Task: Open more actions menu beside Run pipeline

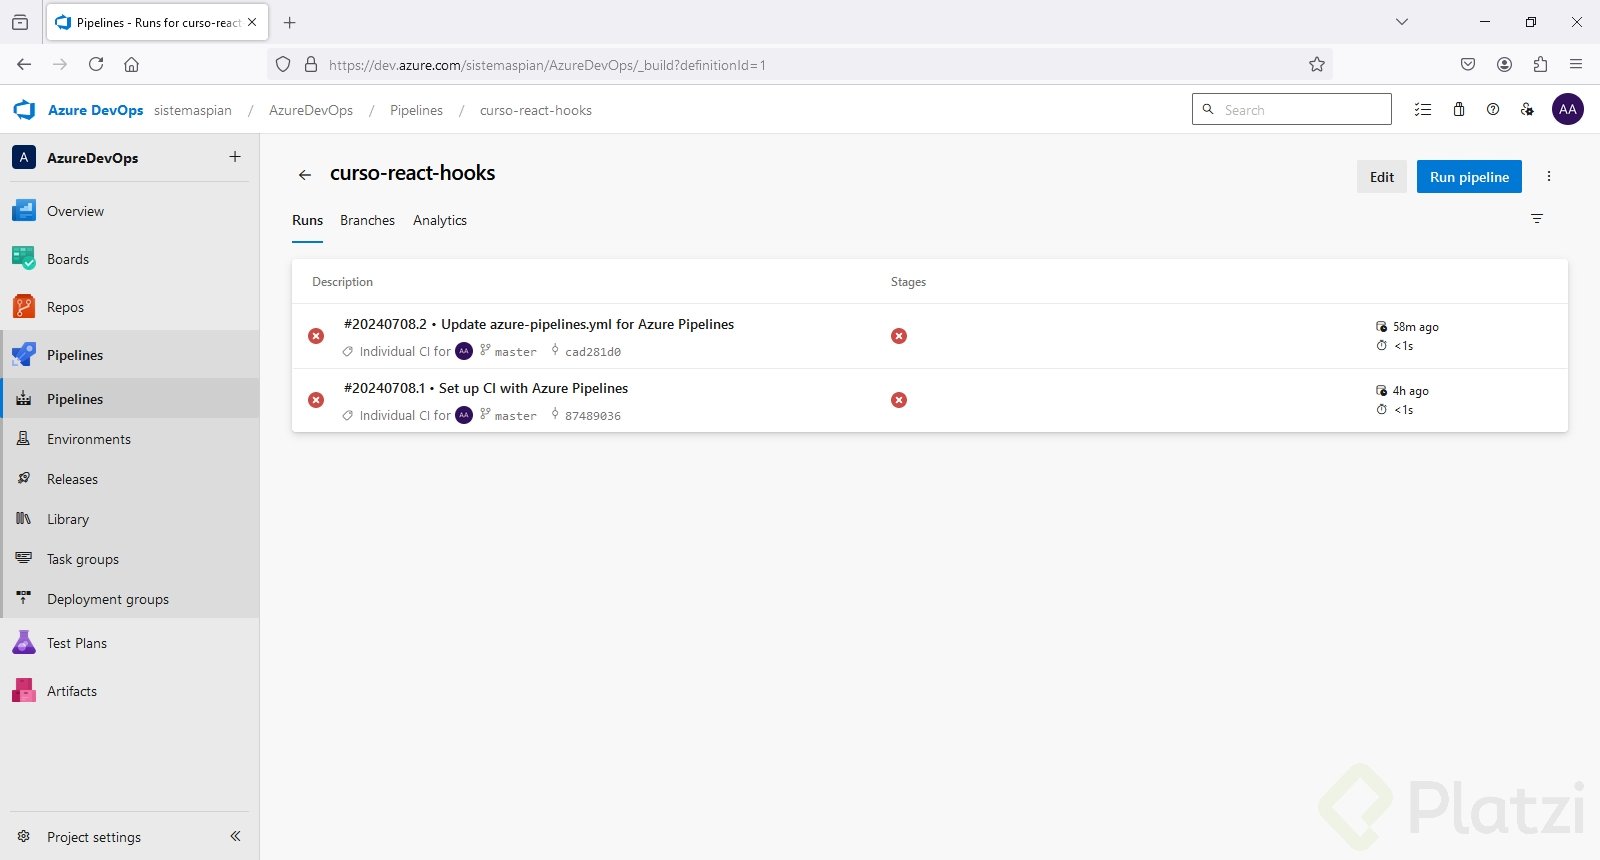Action: point(1549,177)
